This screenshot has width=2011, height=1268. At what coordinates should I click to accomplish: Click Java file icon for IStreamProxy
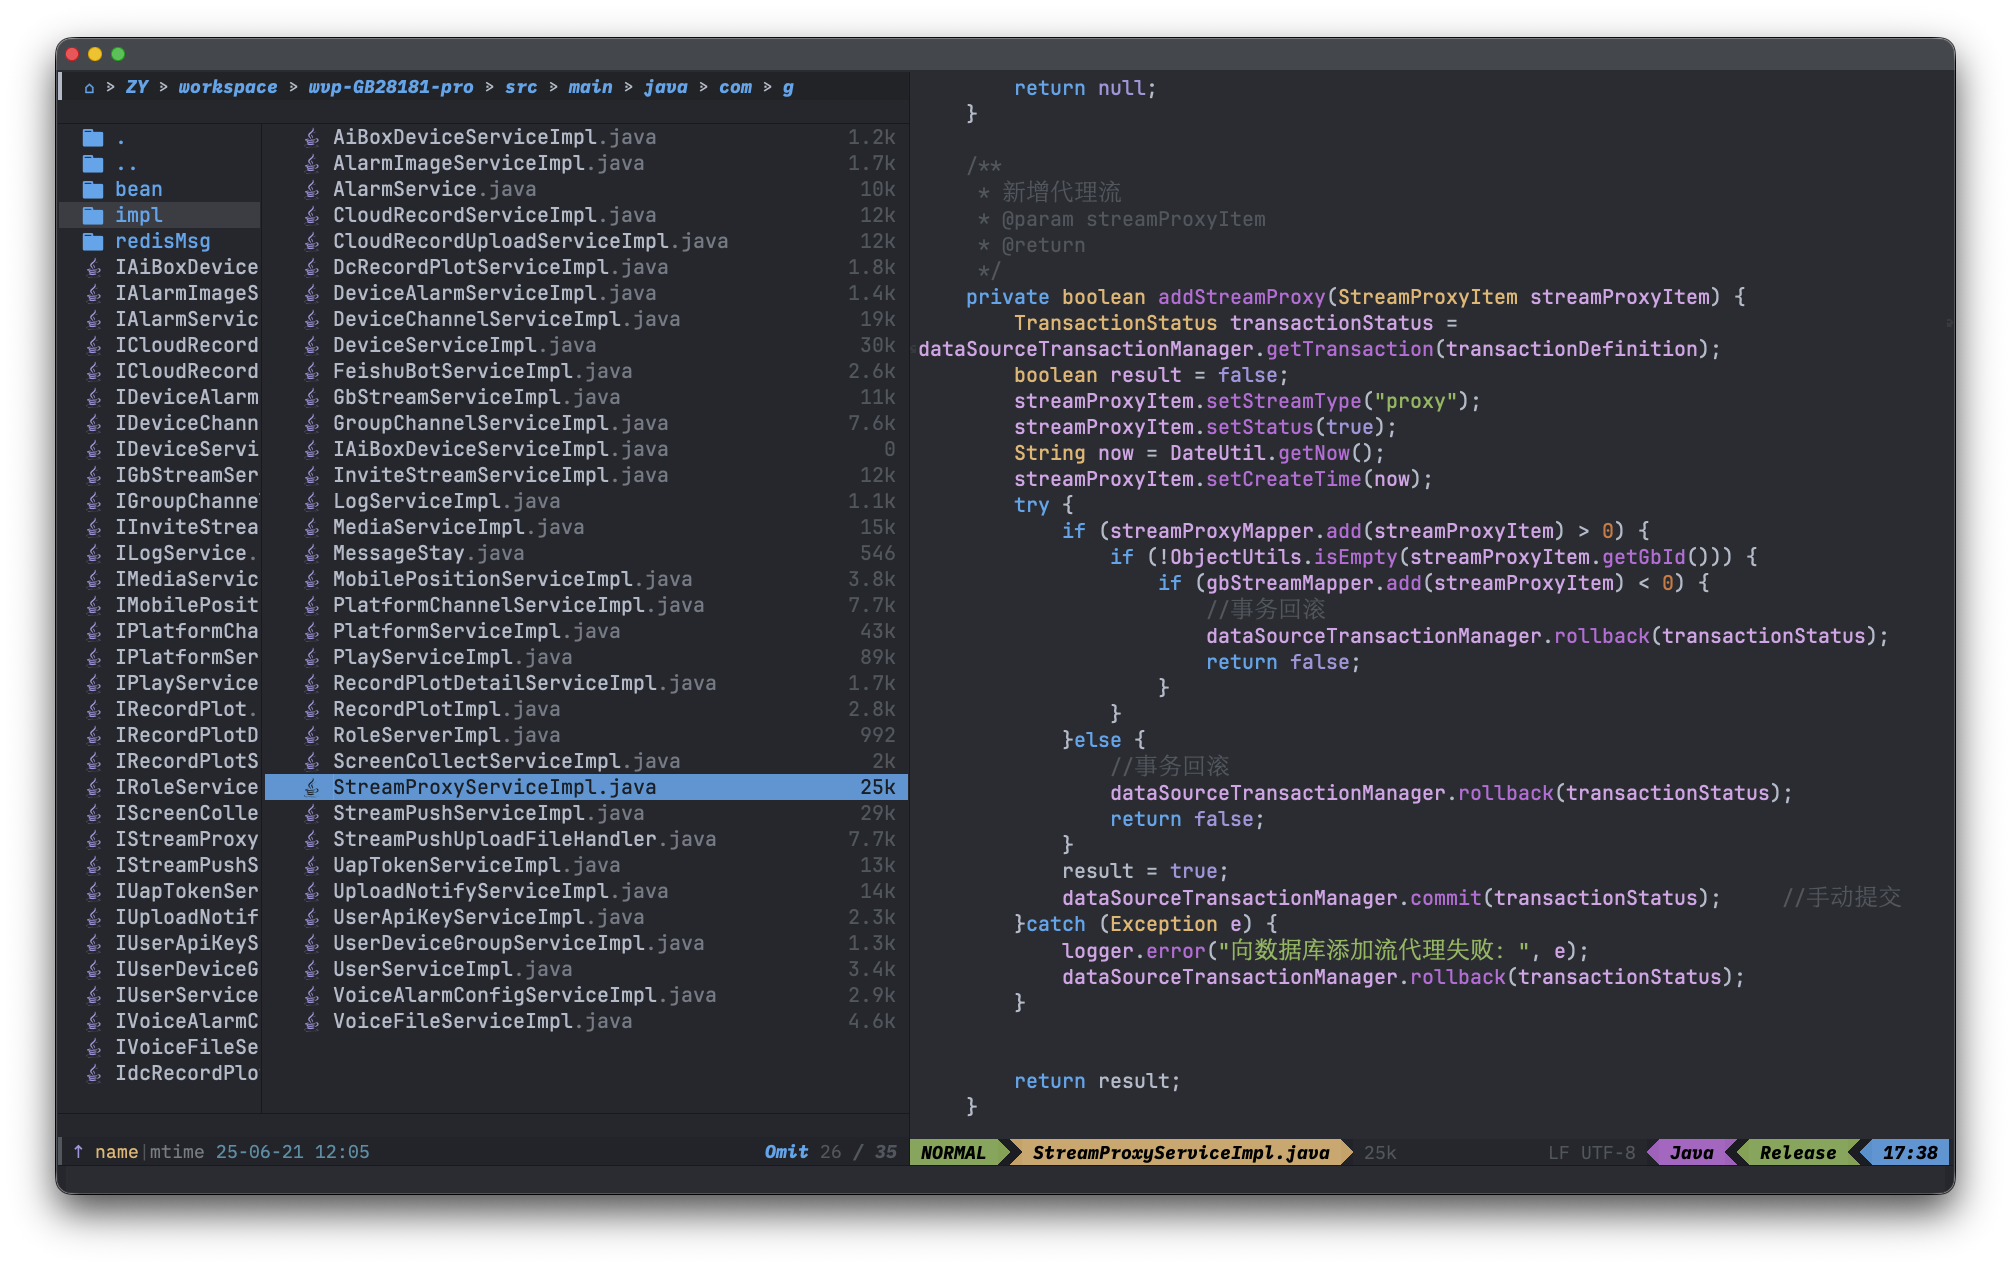click(94, 839)
